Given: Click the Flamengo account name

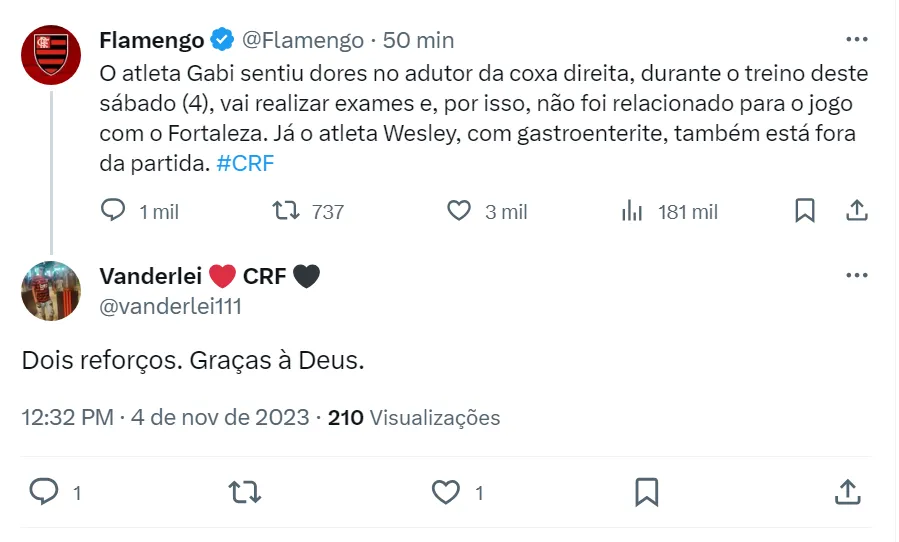Looking at the screenshot, I should click(x=152, y=40).
